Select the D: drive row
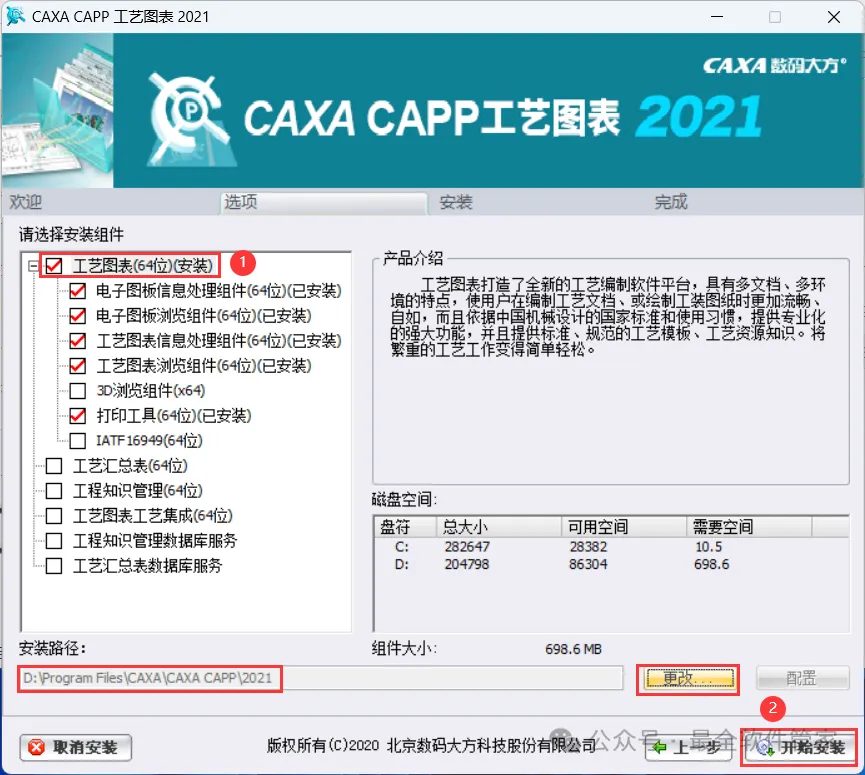The width and height of the screenshot is (865, 775). click(611, 564)
